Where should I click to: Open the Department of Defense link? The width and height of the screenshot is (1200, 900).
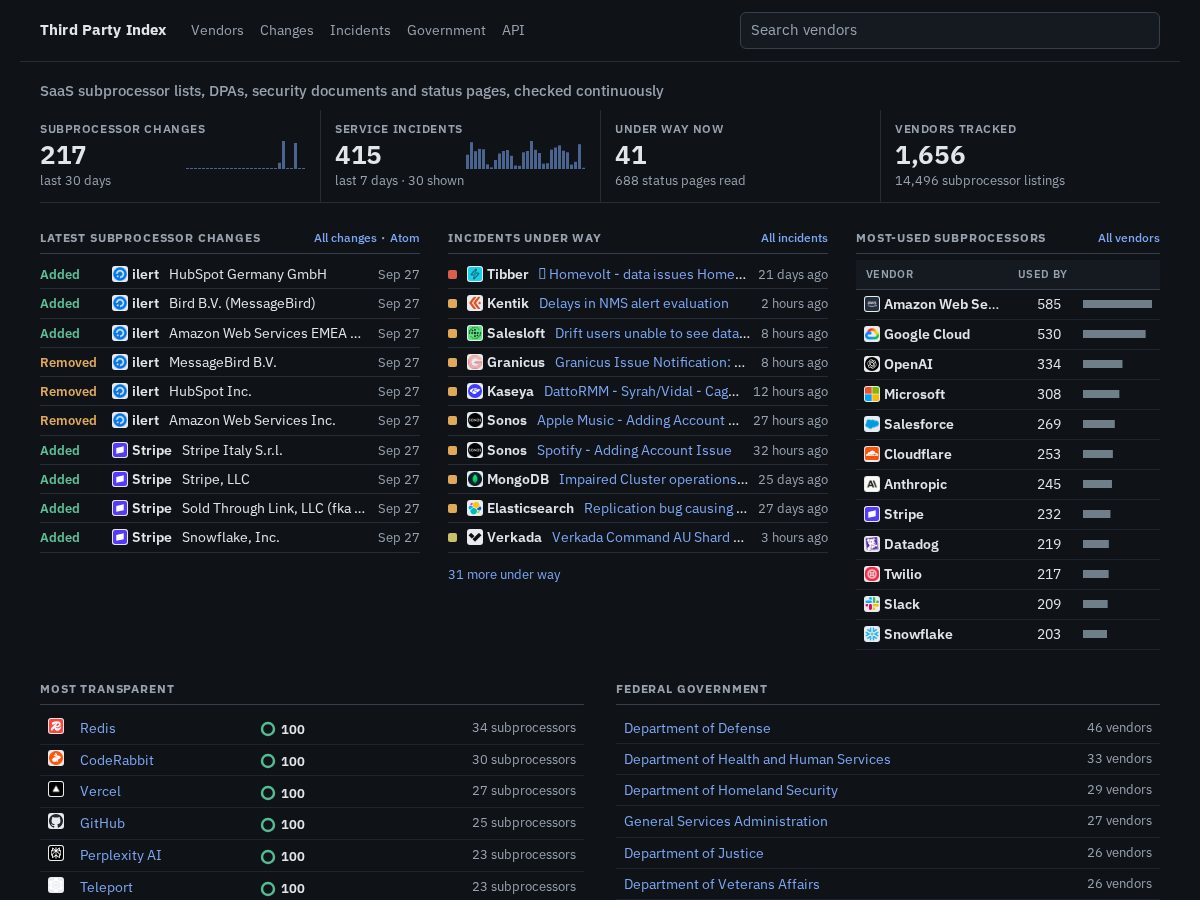click(697, 728)
